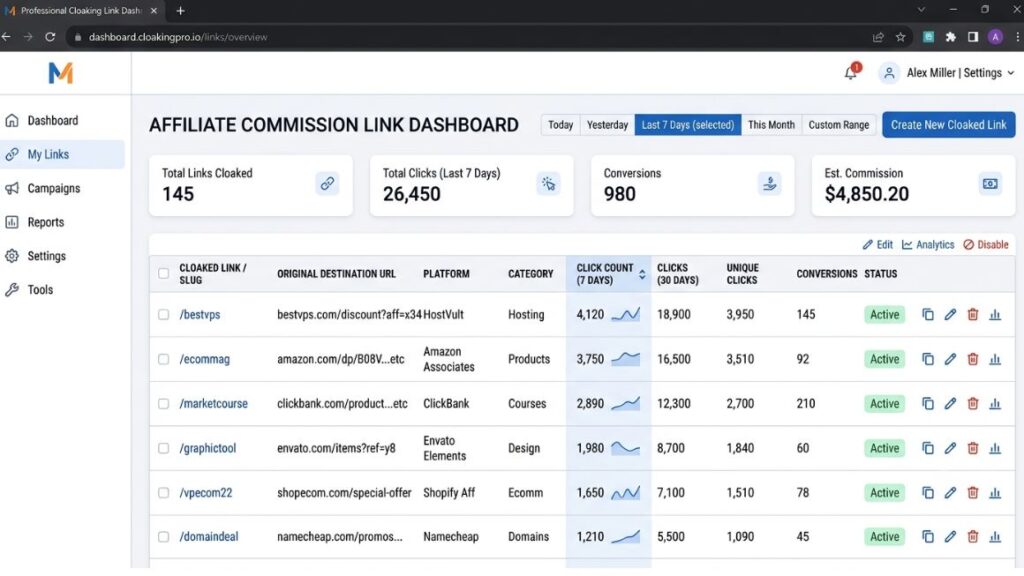Open analytics chart icon for /ecommag
Viewport: 1024px width, 576px height.
coord(995,359)
